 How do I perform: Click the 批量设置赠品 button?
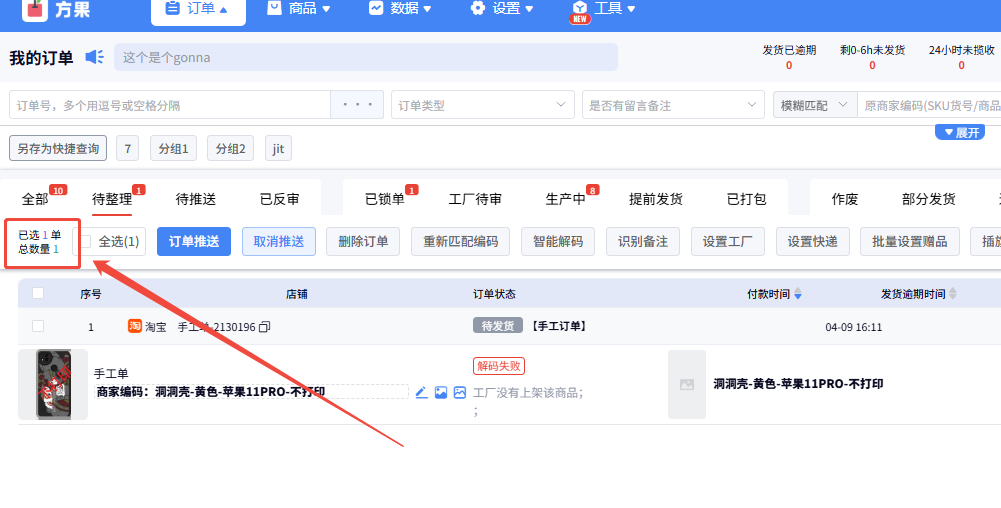click(910, 241)
